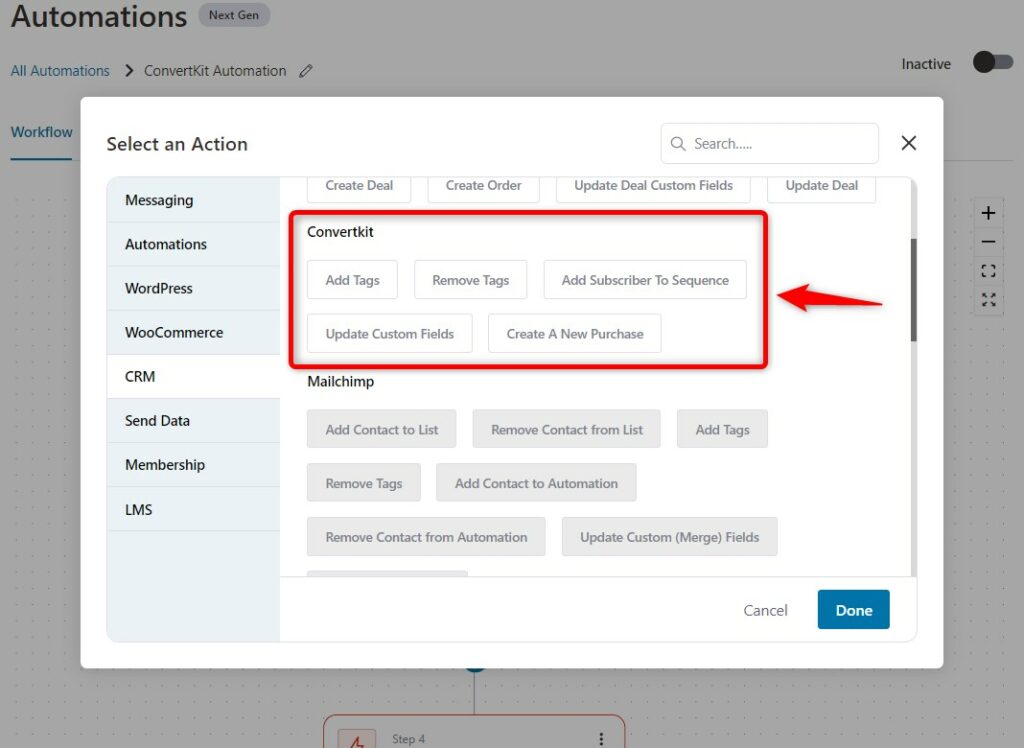The width and height of the screenshot is (1024, 748).
Task: Choose Update Custom (Merge) Fields action
Action: 669,537
